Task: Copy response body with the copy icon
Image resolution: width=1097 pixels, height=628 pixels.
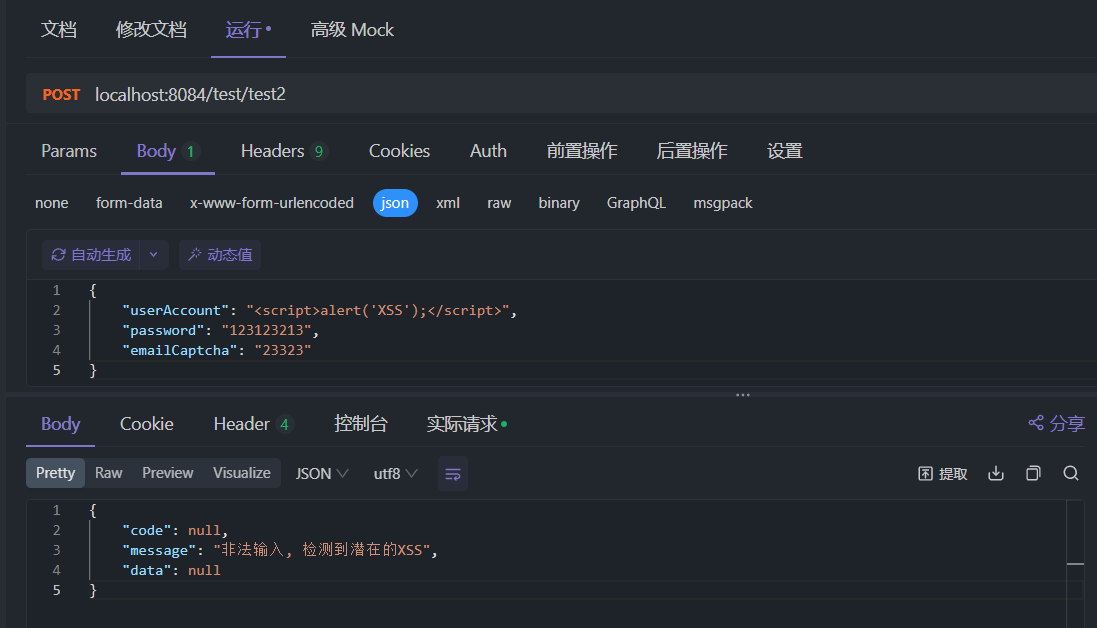Action: point(1033,473)
